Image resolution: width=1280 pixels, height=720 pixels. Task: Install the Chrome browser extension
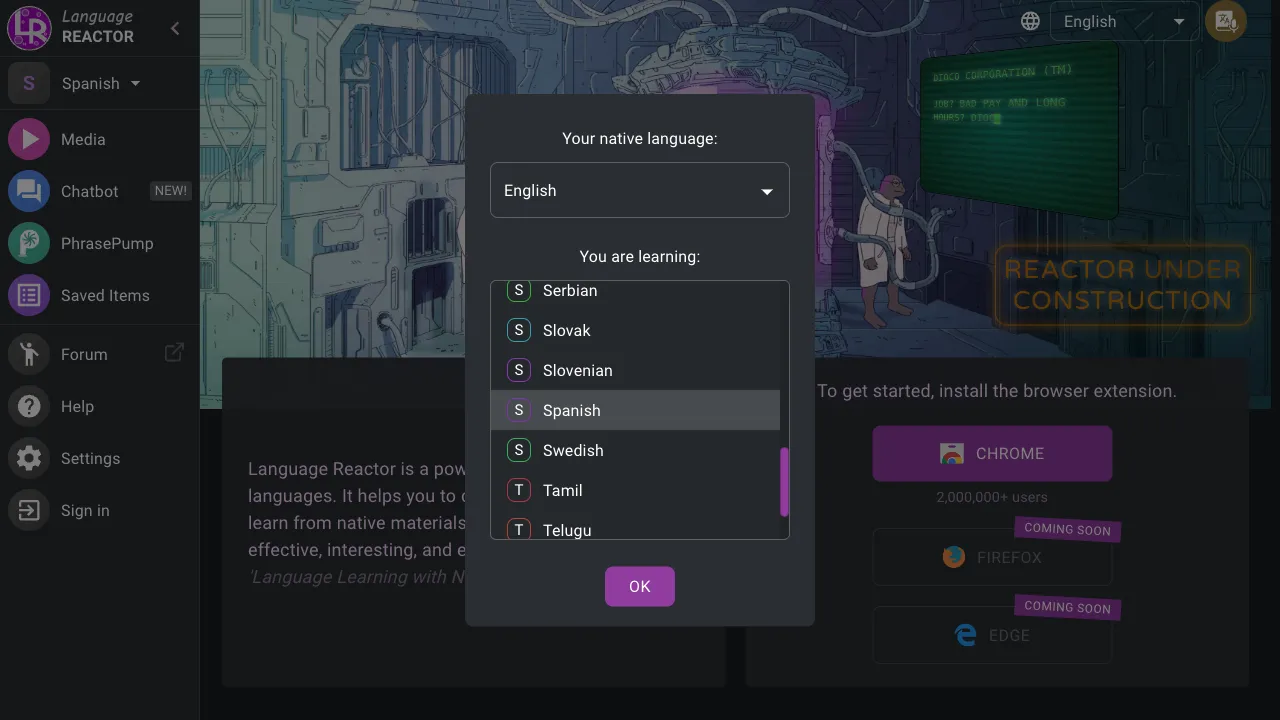992,453
